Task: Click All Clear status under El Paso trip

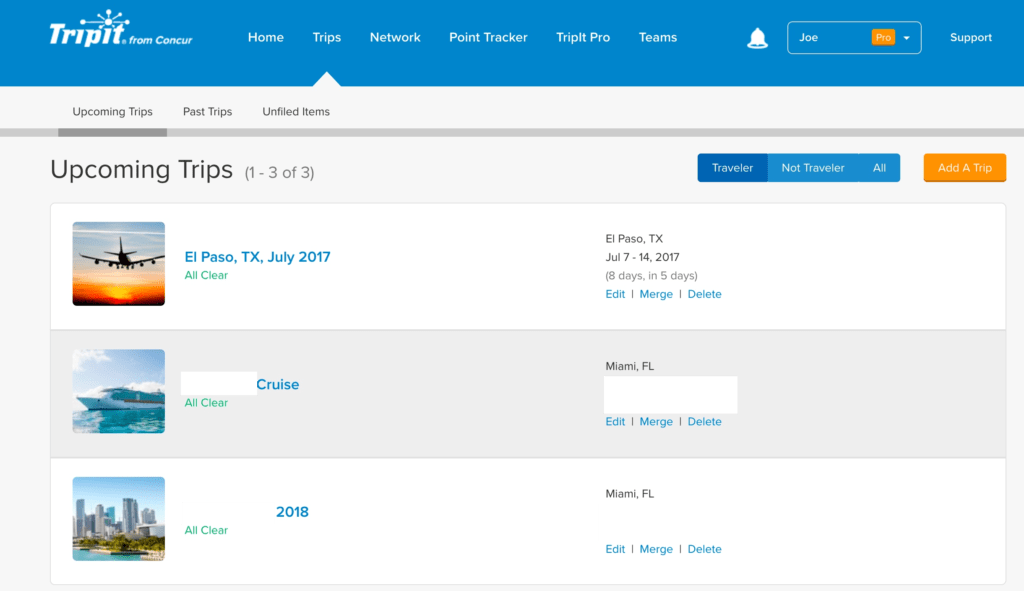Action: coord(206,275)
